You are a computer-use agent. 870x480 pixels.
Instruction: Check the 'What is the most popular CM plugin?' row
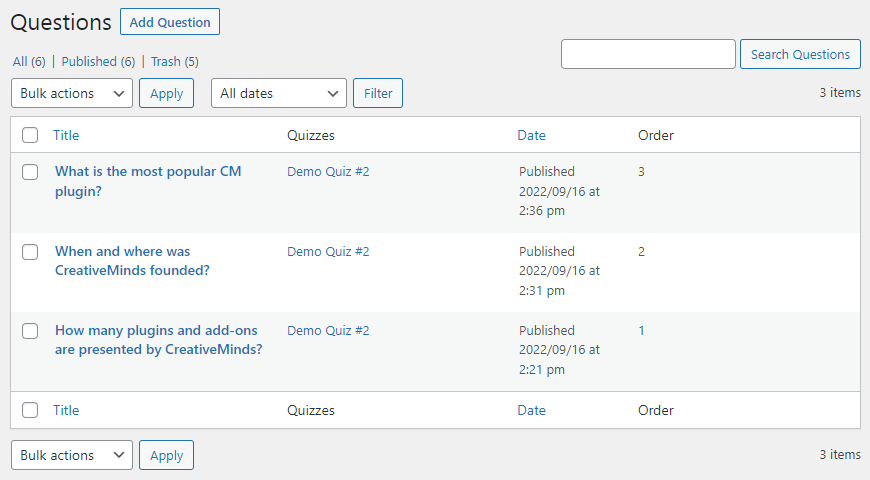(x=30, y=171)
